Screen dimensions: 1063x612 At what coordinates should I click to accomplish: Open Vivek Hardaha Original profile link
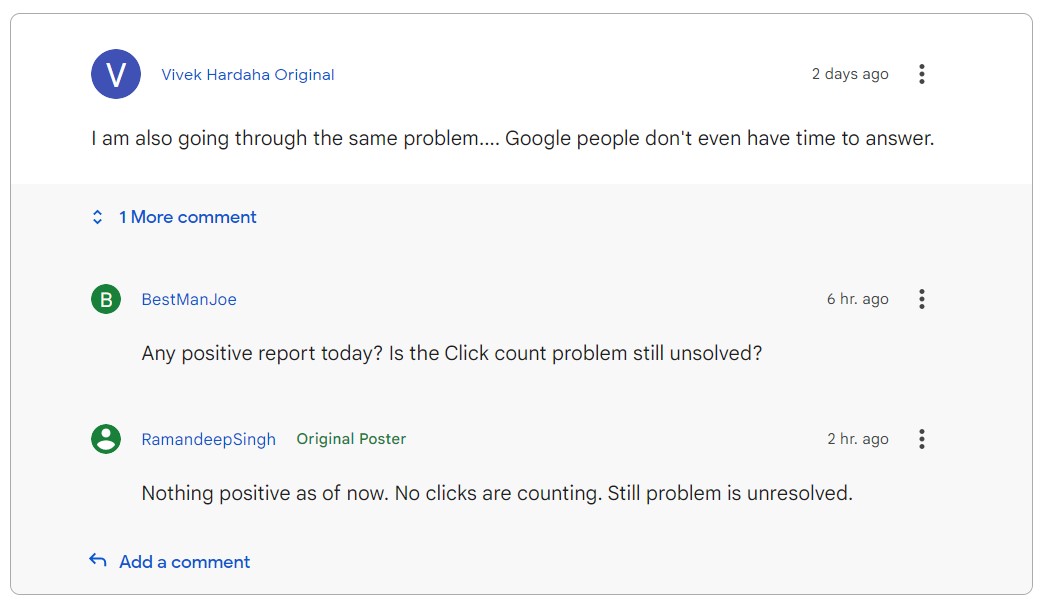(247, 75)
